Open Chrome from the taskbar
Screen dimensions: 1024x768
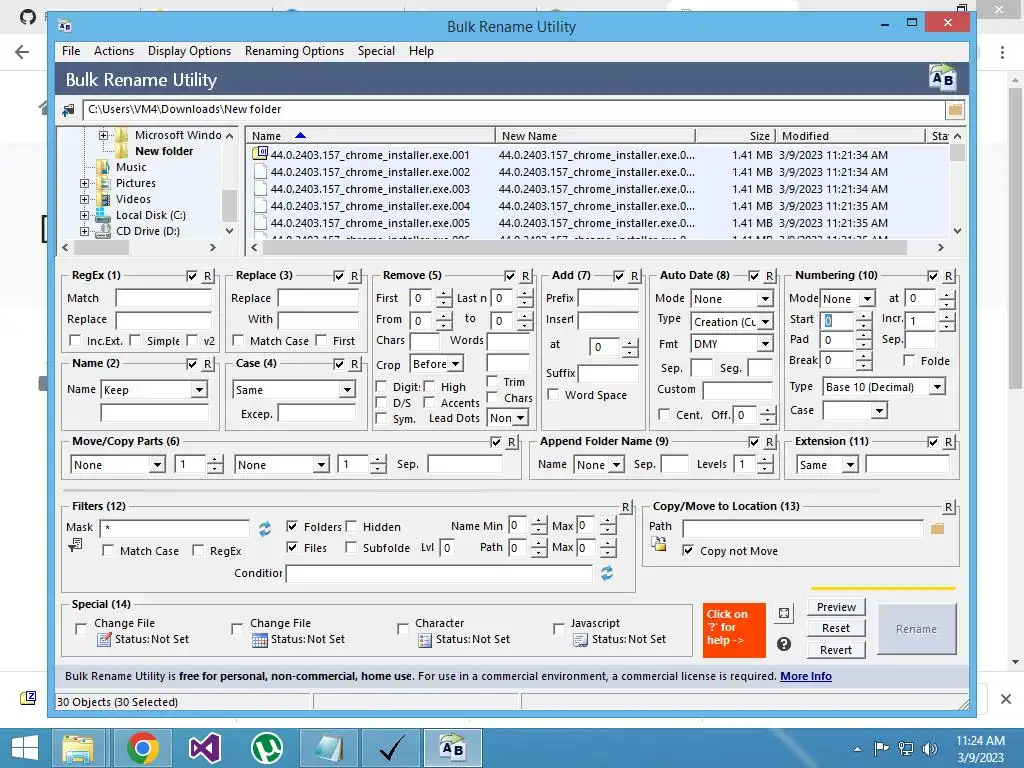point(142,748)
